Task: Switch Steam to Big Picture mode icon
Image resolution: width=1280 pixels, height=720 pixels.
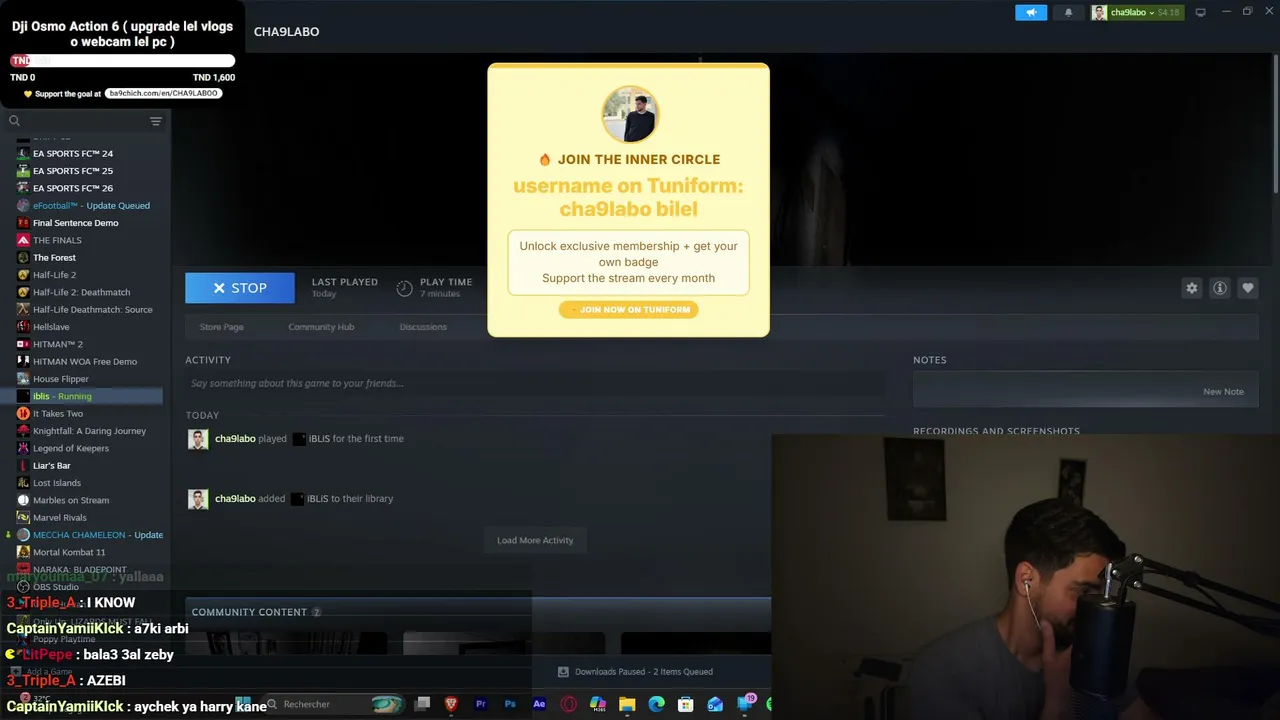Action: click(x=1200, y=12)
